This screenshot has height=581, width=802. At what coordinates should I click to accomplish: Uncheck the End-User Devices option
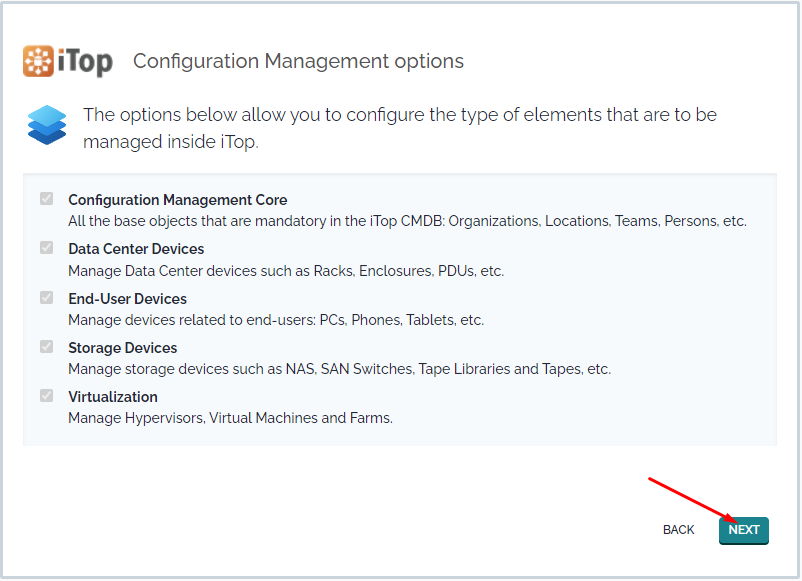[x=47, y=297]
